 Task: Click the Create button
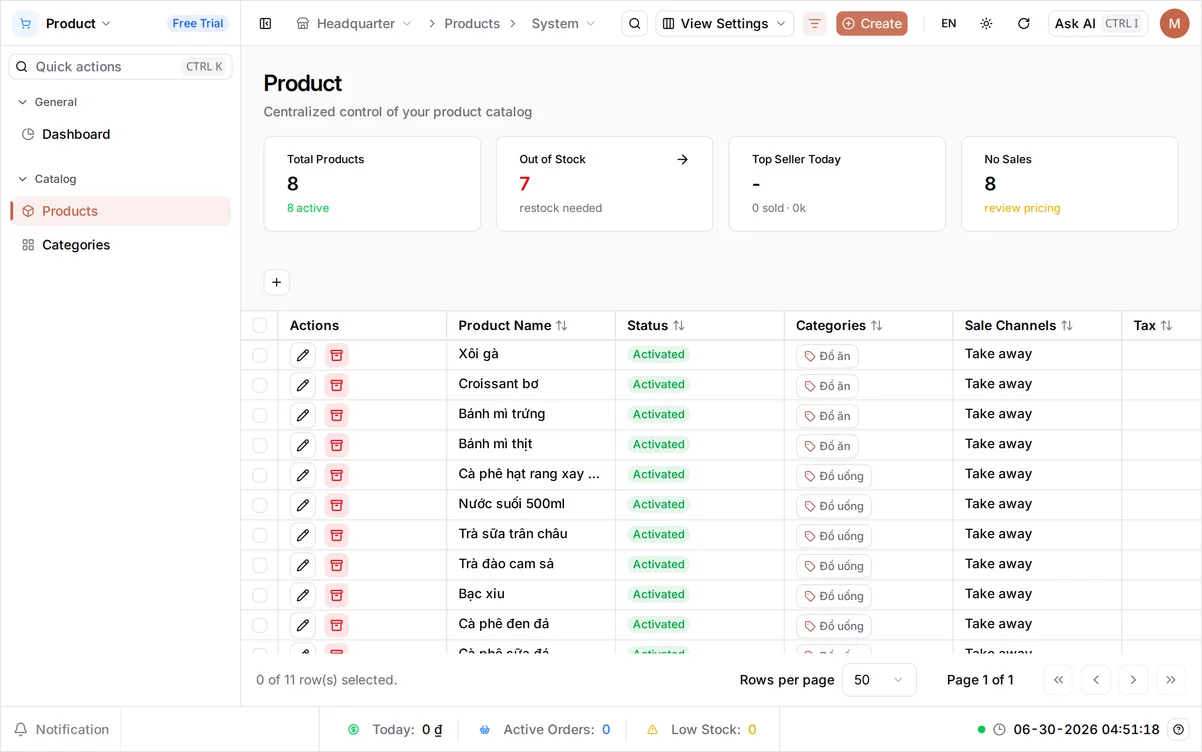(x=872, y=23)
